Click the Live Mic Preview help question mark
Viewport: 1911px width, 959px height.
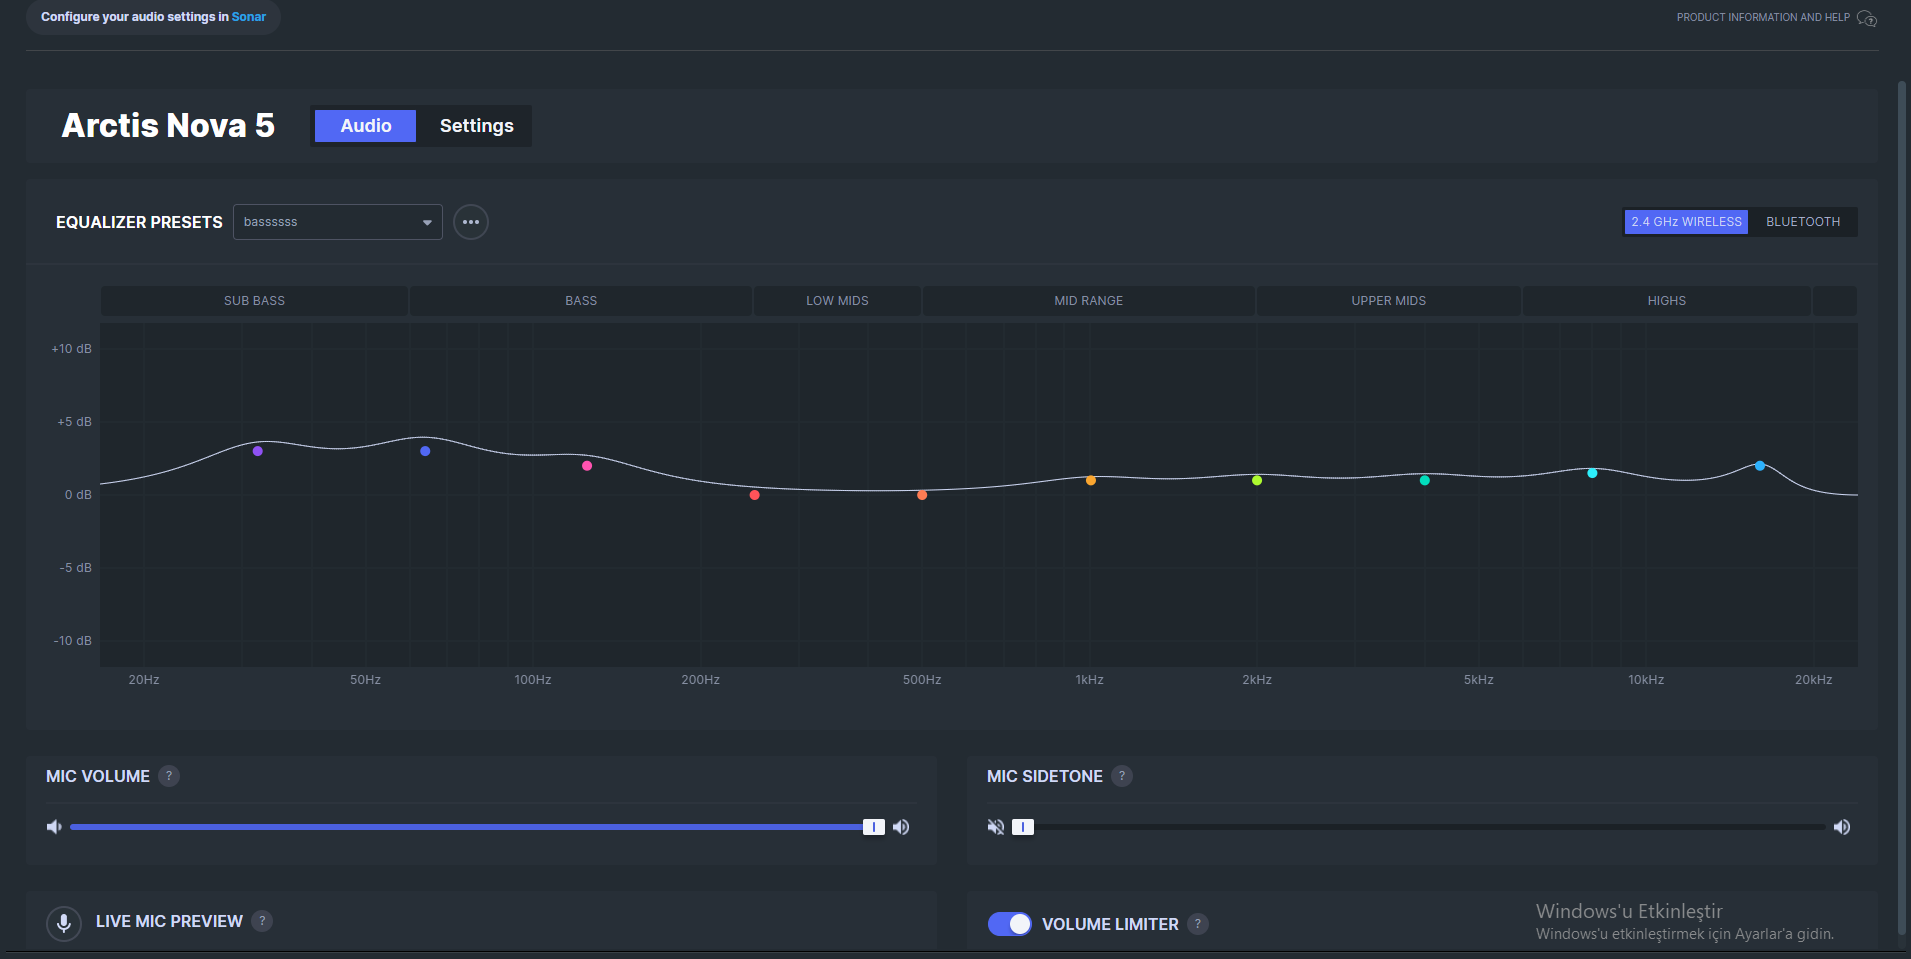pos(262,921)
